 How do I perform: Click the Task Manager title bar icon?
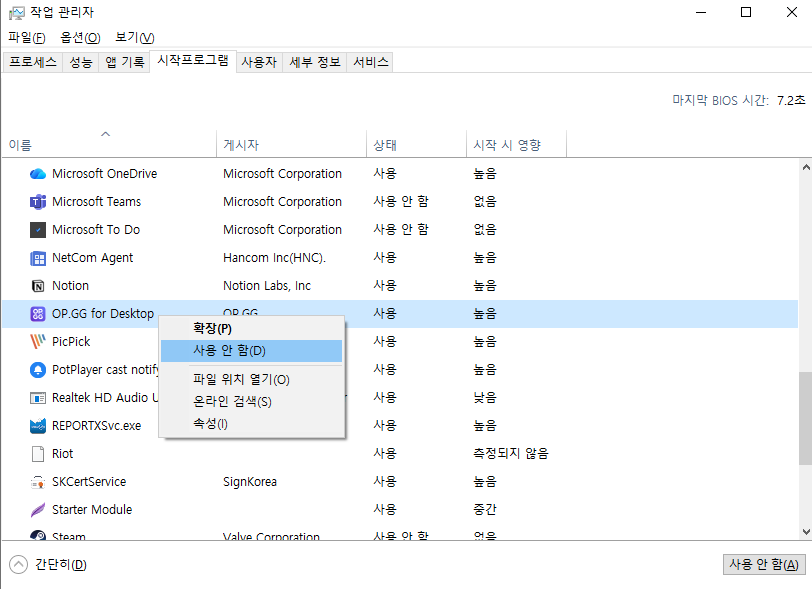click(x=17, y=12)
